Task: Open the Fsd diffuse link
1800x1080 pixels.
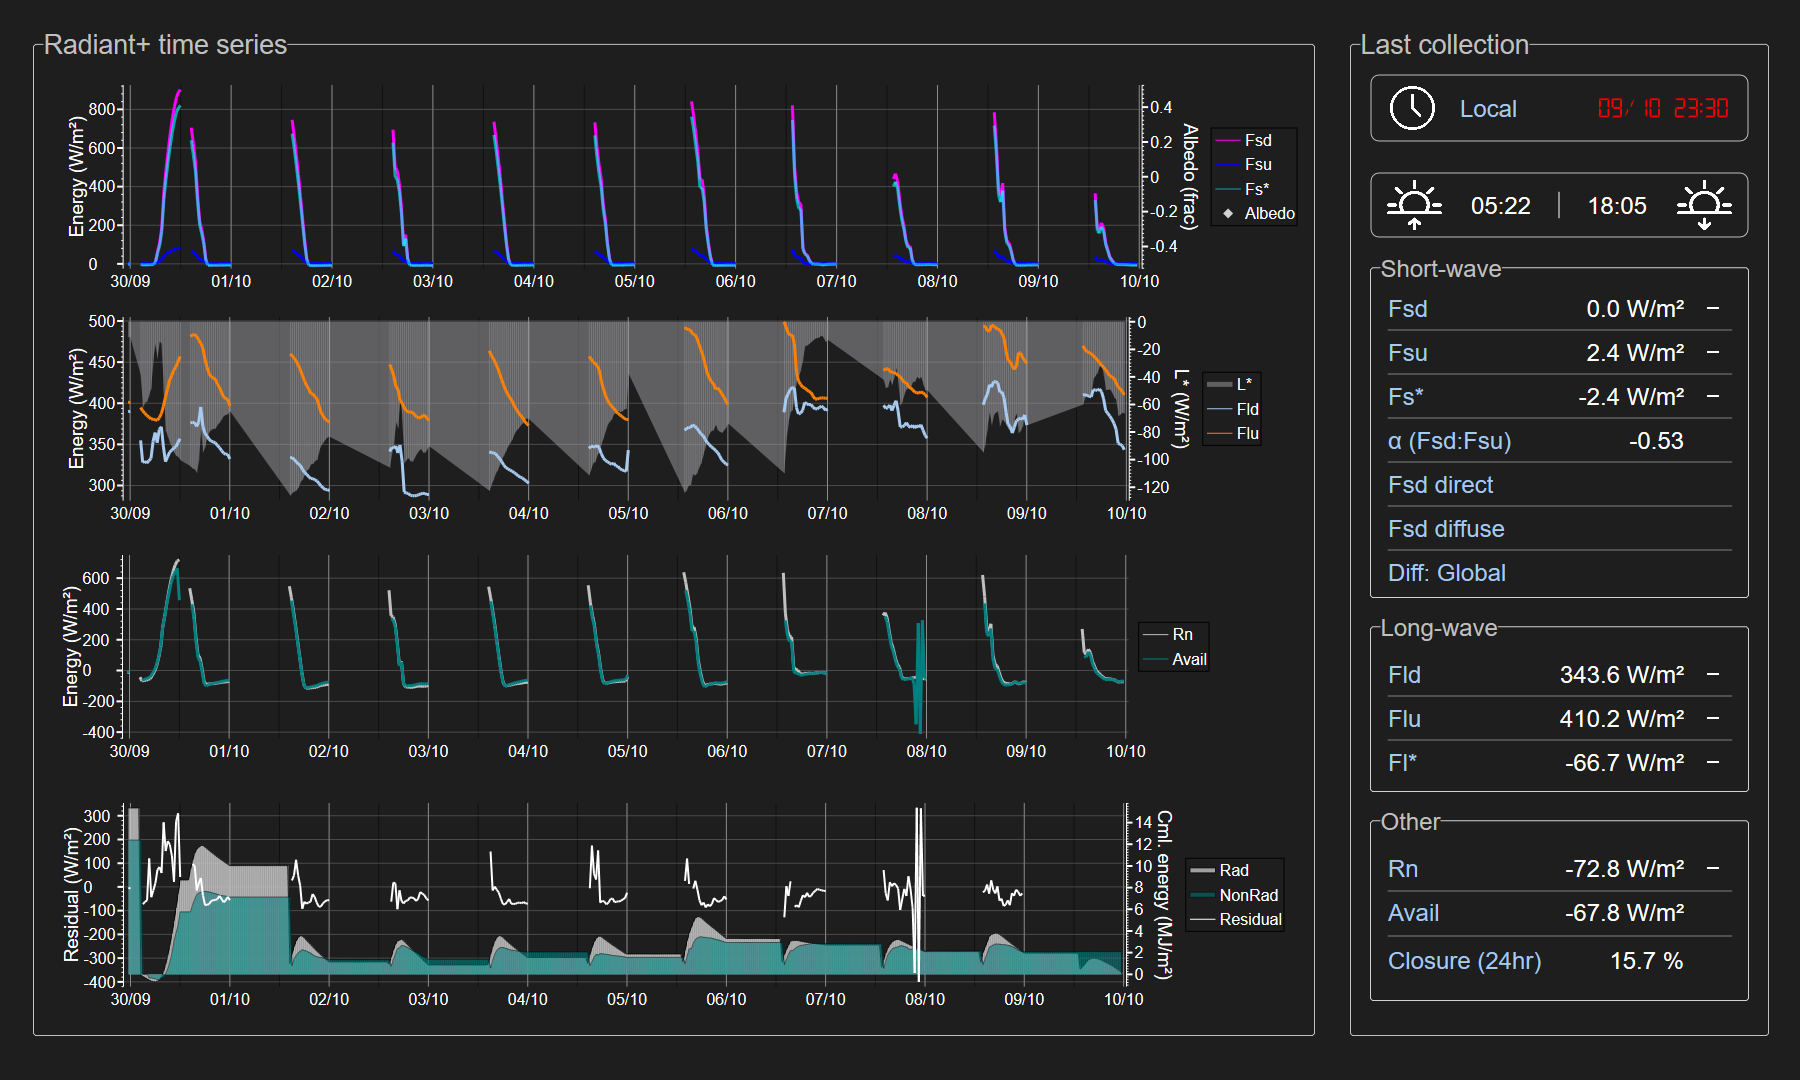Action: 1446,529
